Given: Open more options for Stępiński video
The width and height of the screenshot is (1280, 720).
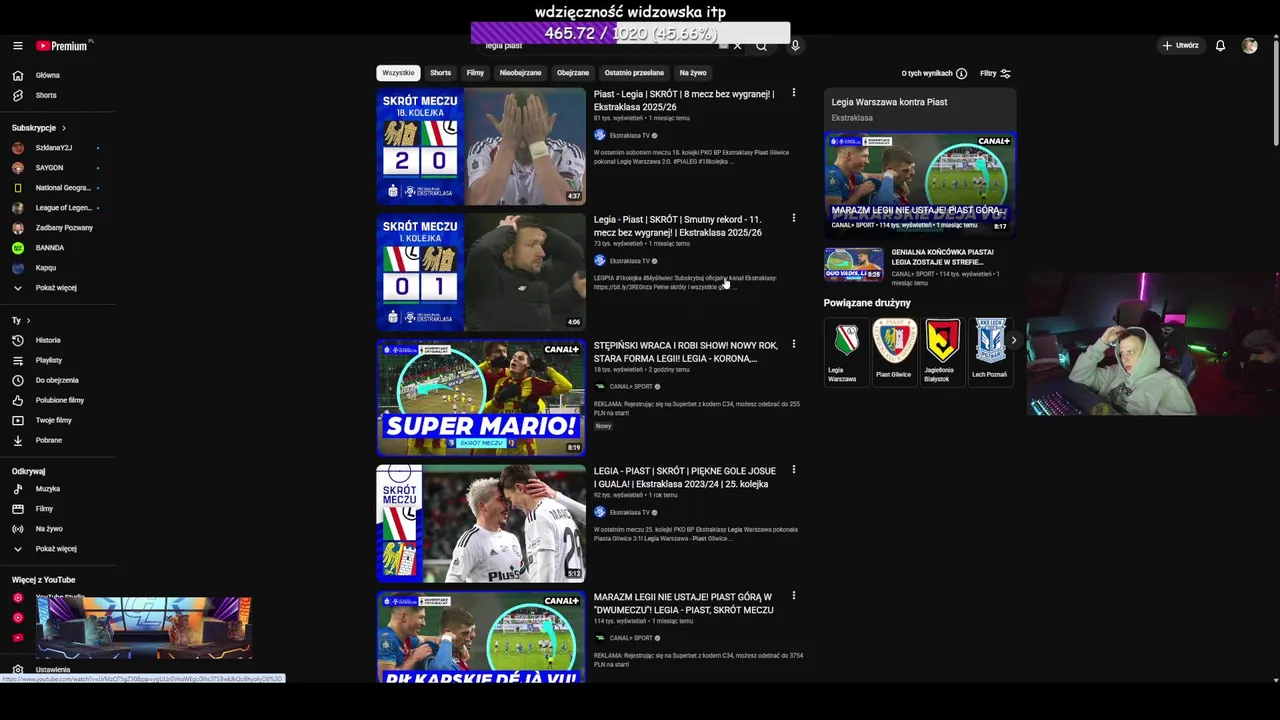Looking at the screenshot, I should (794, 344).
